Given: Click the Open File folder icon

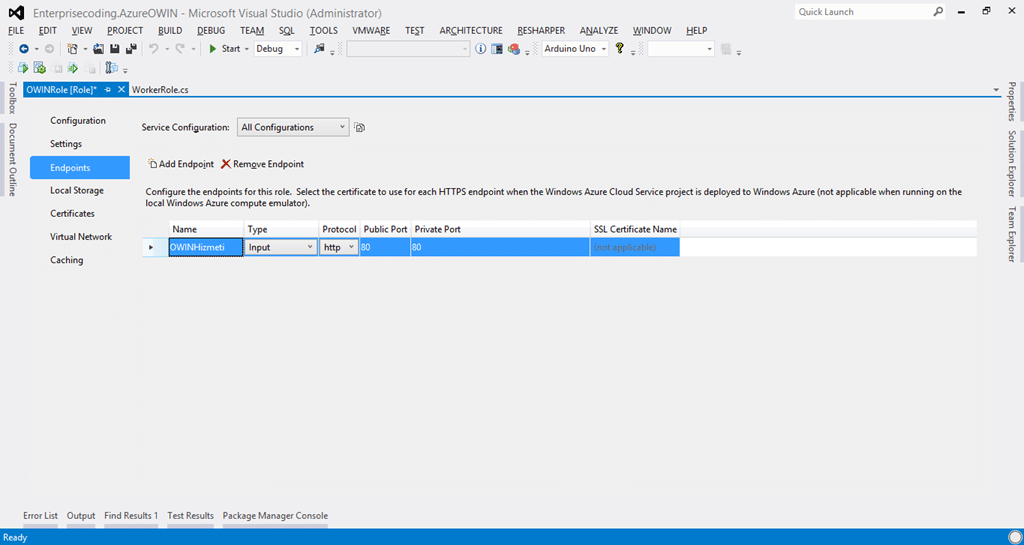Looking at the screenshot, I should pyautogui.click(x=99, y=49).
